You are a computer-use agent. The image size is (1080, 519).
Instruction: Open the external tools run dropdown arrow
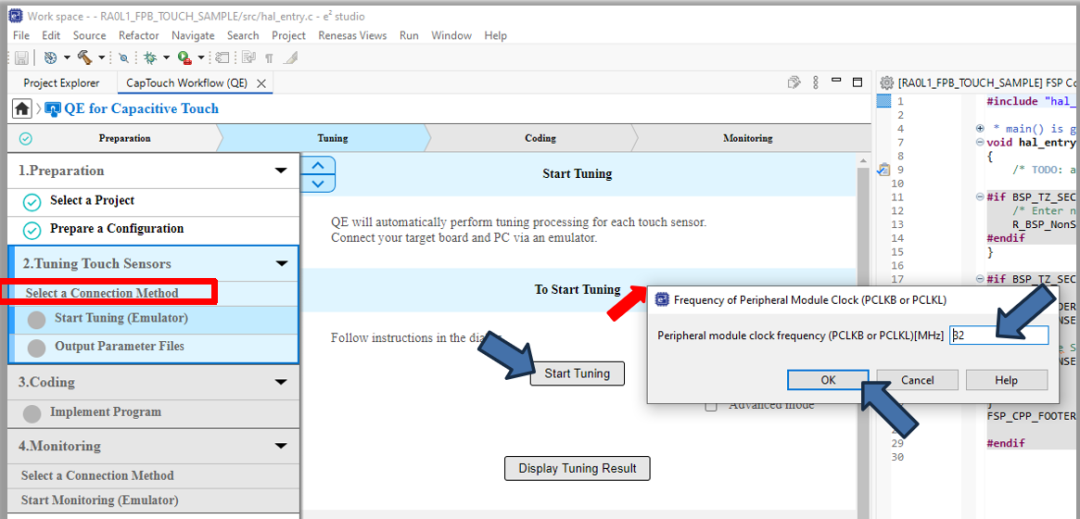point(200,58)
